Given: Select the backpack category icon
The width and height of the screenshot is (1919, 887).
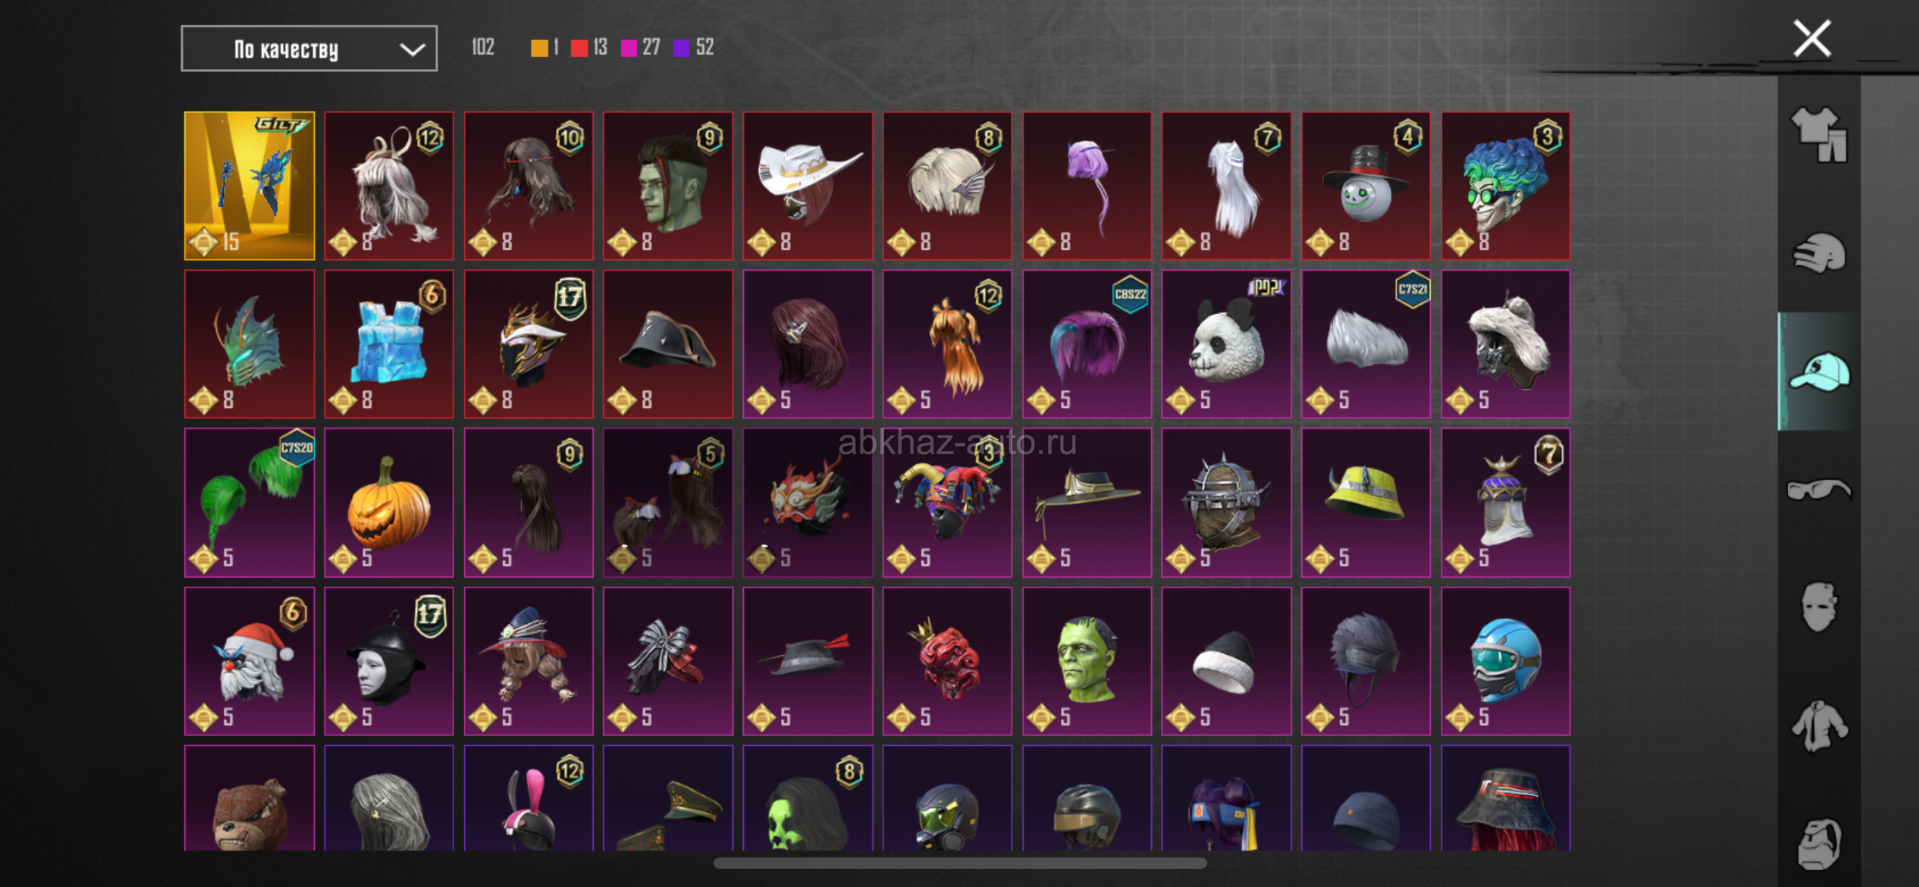Looking at the screenshot, I should coord(1818,843).
